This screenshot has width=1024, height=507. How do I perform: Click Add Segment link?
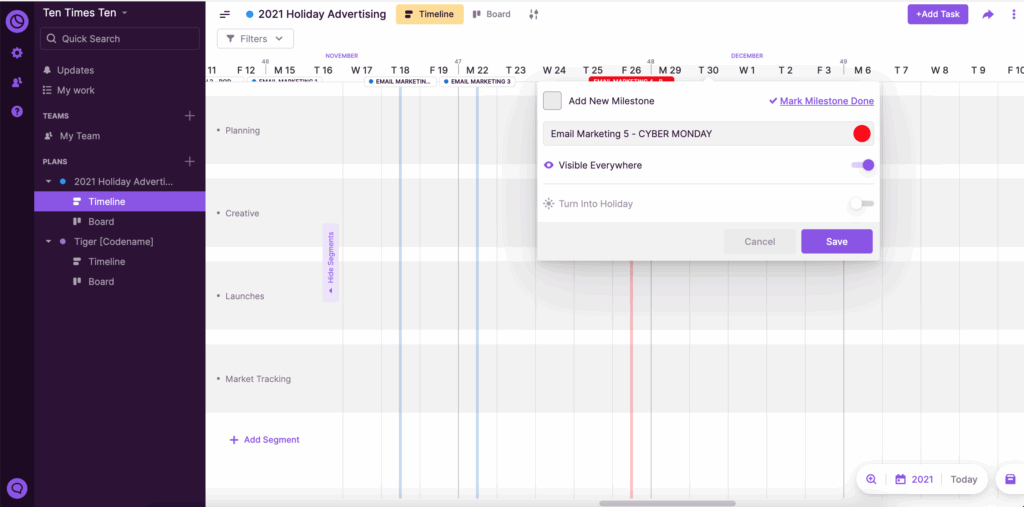click(264, 440)
